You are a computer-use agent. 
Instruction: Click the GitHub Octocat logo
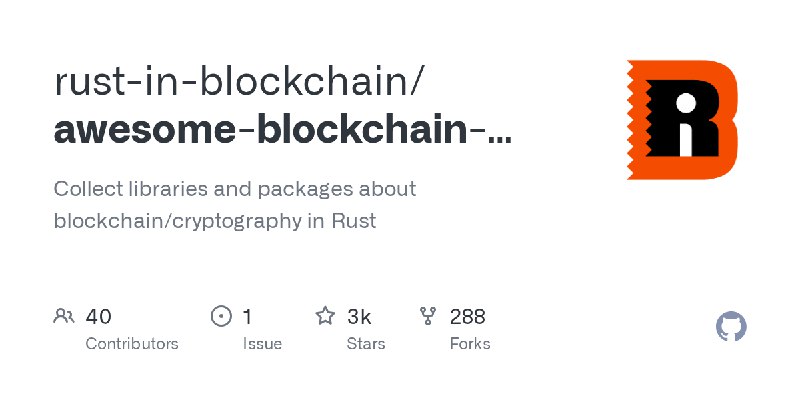coord(732,326)
